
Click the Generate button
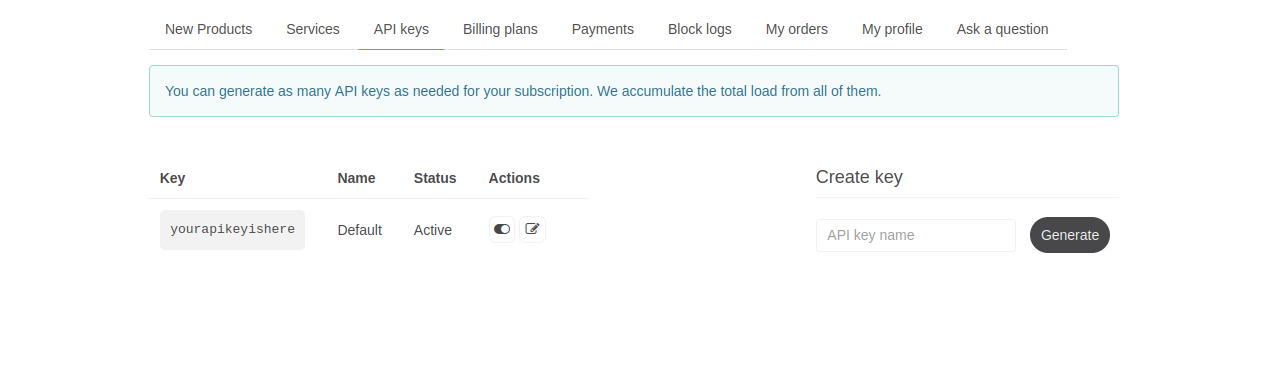pyautogui.click(x=1070, y=235)
